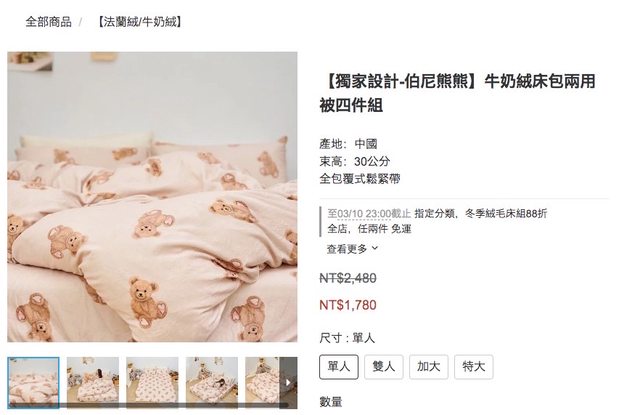Show the third thumbnail of flat sheet
Screen dimensions: 640x415
point(152,382)
